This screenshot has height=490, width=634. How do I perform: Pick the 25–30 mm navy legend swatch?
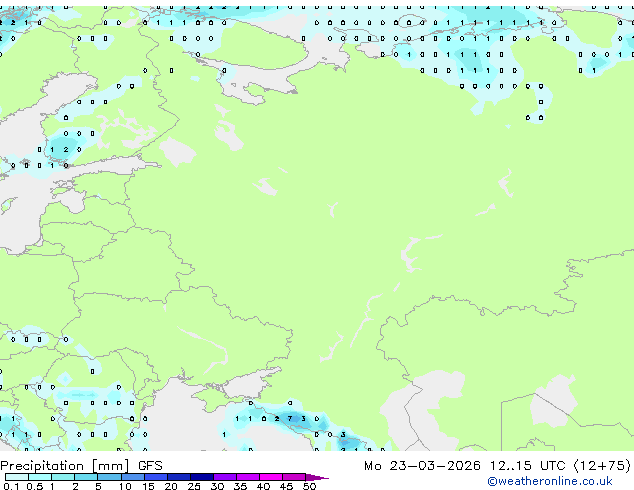[x=202, y=477]
